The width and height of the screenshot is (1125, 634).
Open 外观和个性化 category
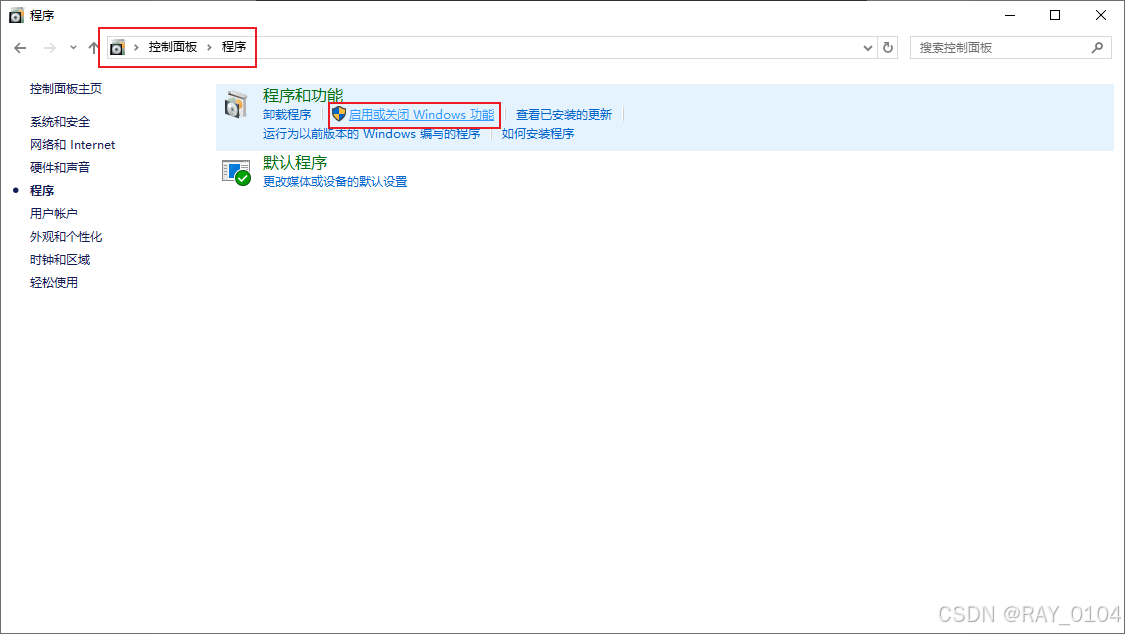66,237
